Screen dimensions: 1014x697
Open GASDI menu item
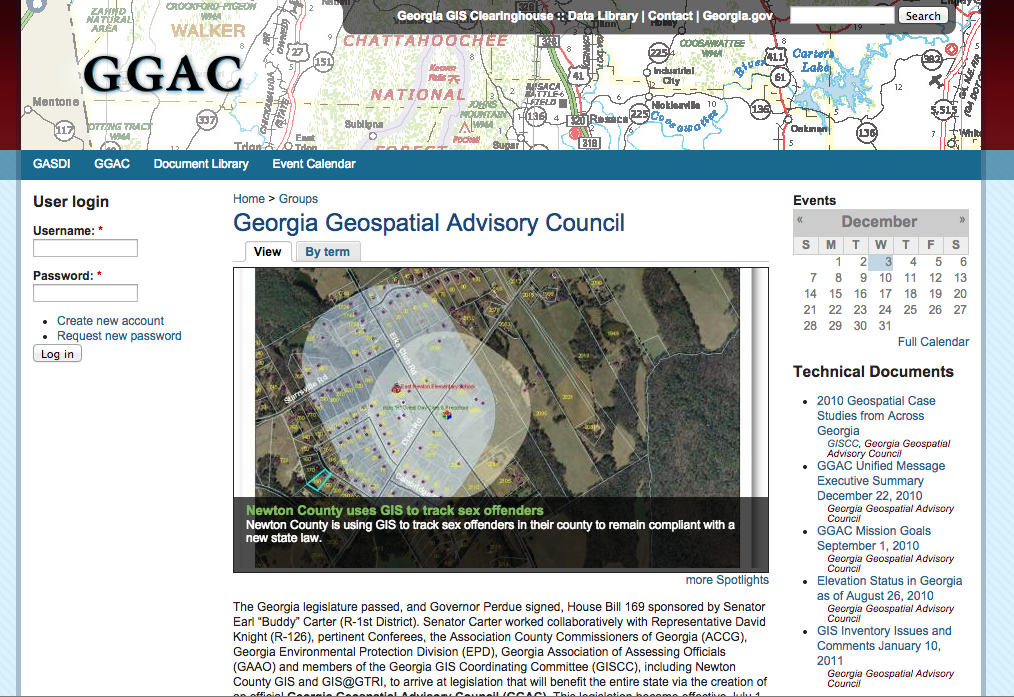[51, 164]
